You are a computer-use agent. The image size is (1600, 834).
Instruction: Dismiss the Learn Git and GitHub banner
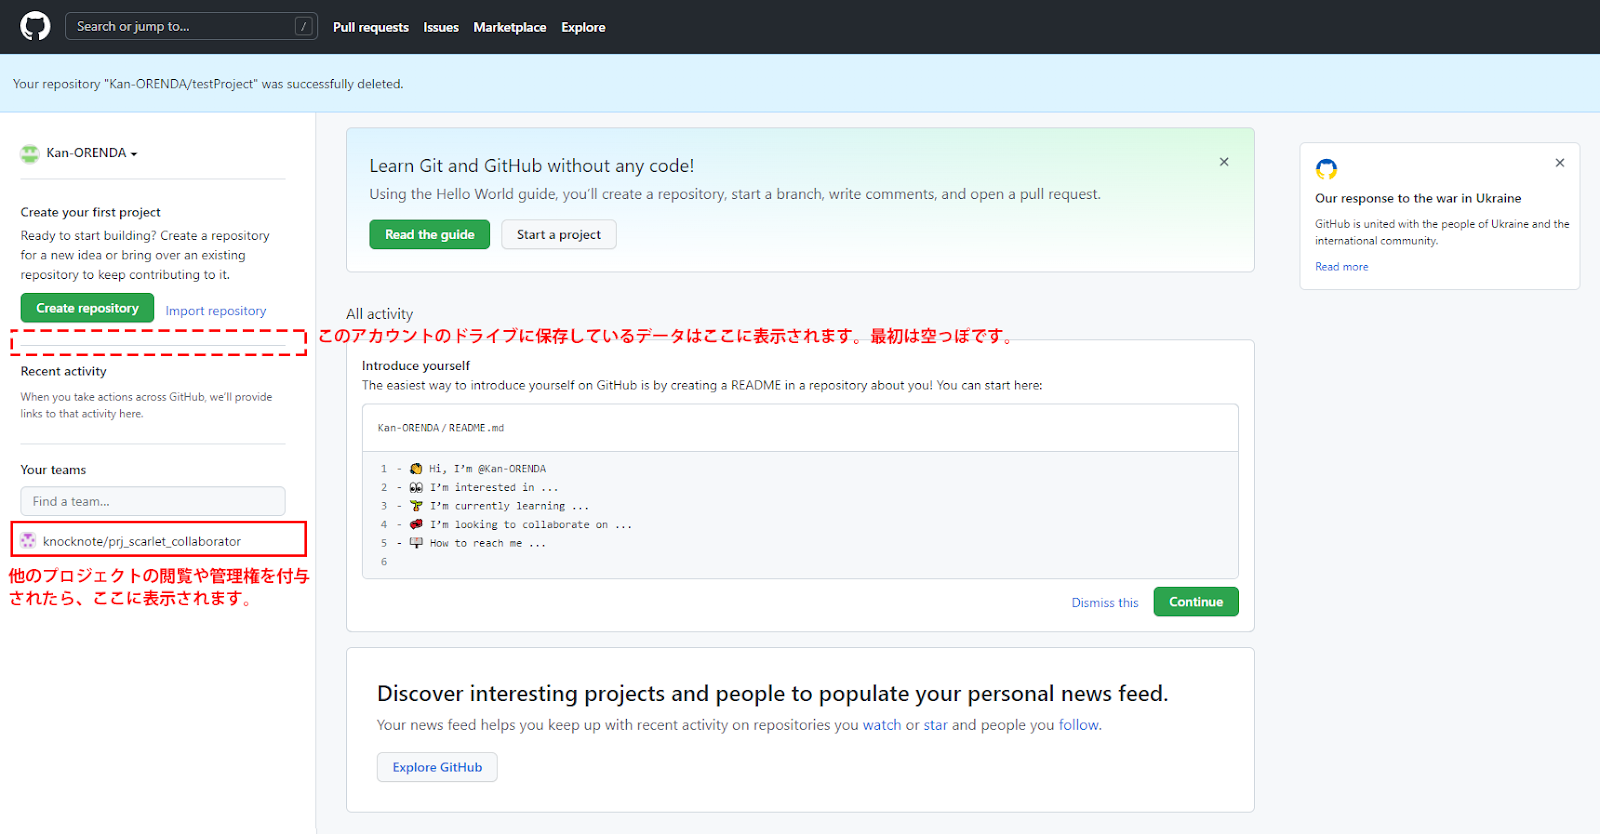coord(1224,162)
